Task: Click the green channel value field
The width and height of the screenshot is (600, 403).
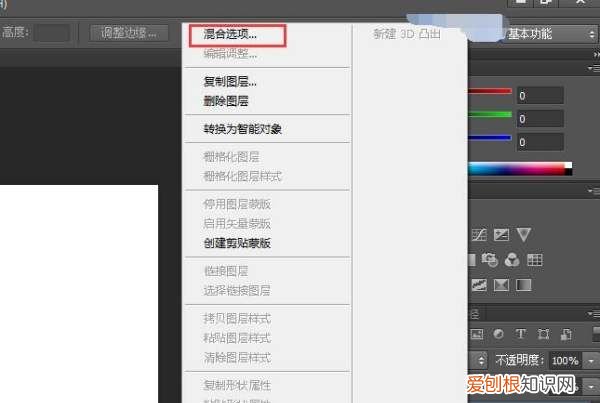Action: (x=540, y=119)
